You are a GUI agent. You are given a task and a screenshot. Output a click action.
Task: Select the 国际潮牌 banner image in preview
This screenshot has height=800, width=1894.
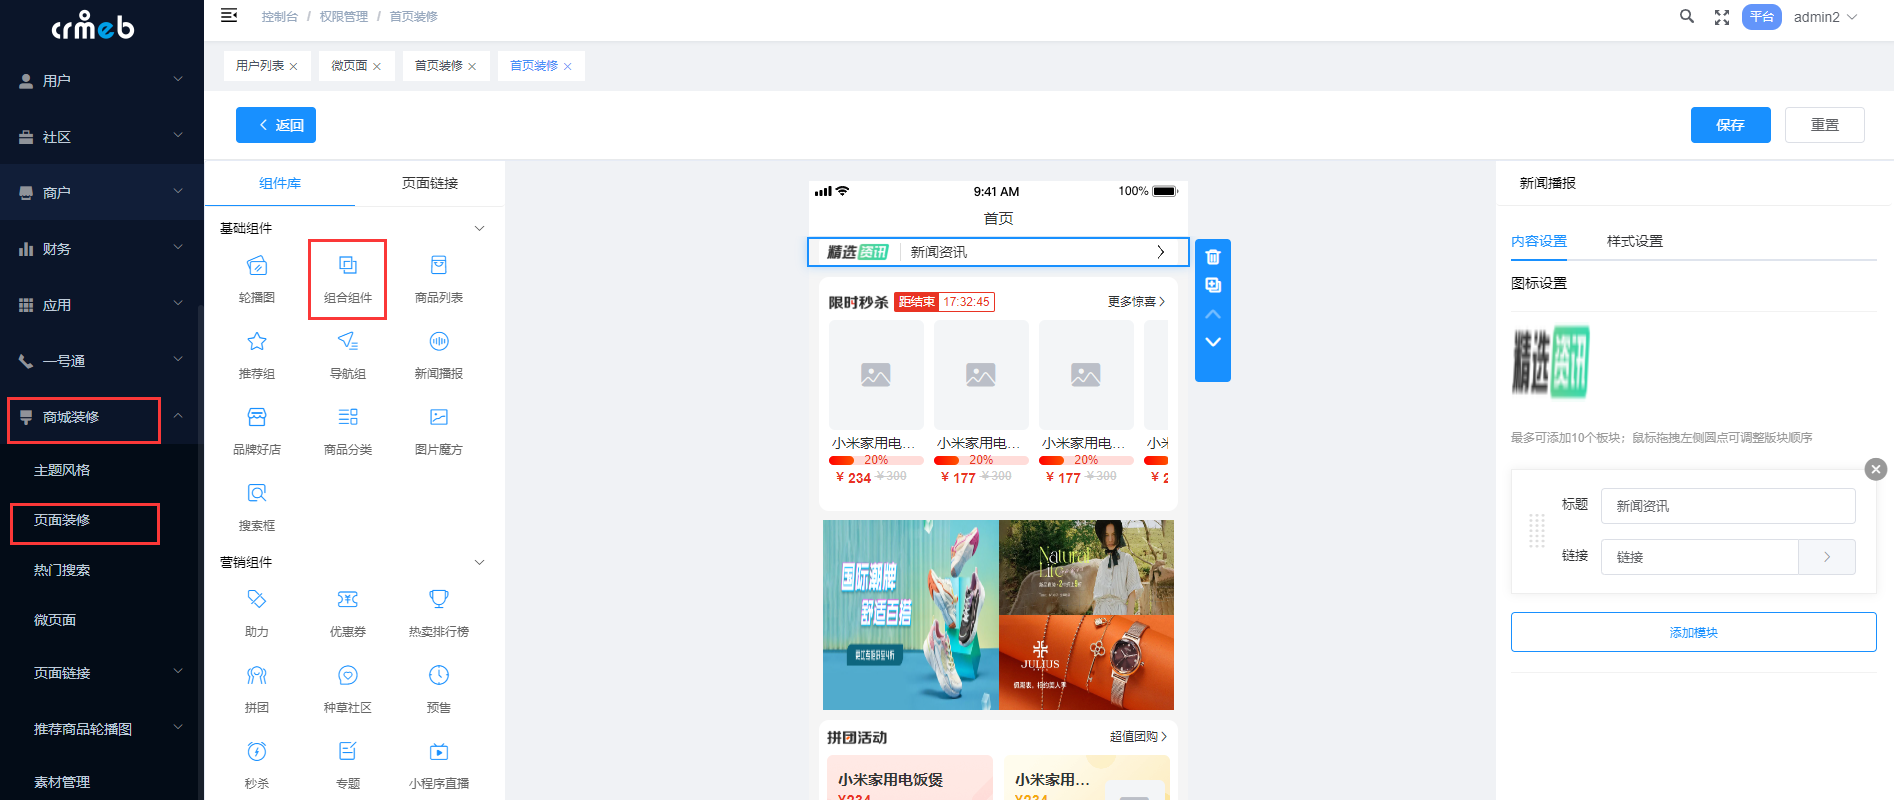pos(910,615)
